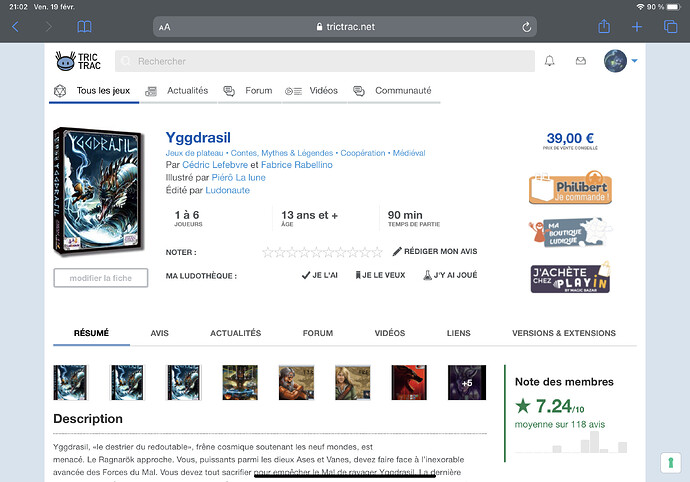Viewport: 690px width, 482px height.
Task: Open the messages envelope icon
Action: [x=581, y=61]
